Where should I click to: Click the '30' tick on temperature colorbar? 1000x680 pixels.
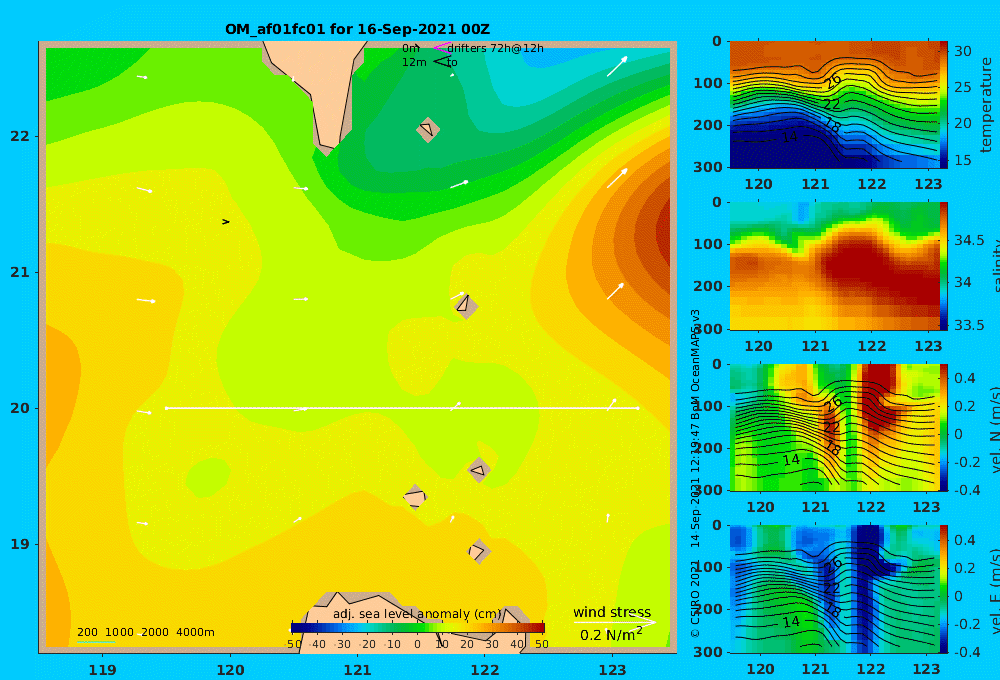point(962,51)
